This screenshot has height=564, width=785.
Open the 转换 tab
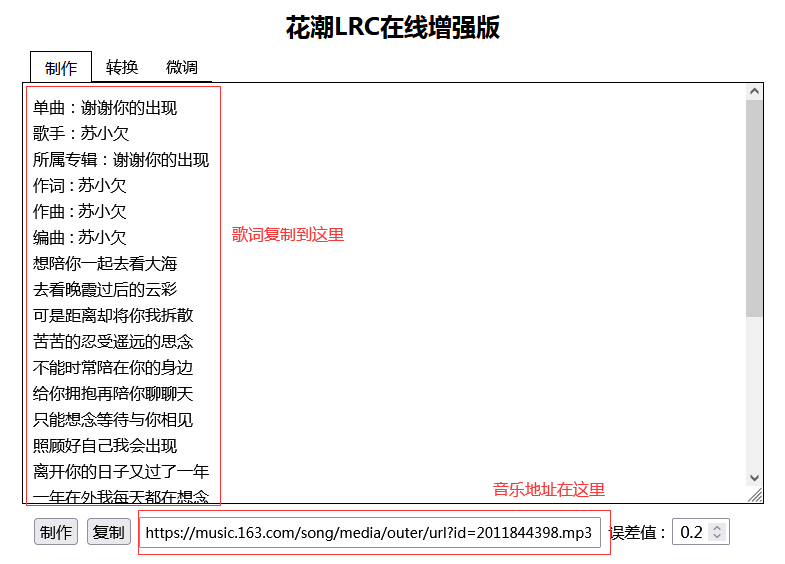click(122, 67)
